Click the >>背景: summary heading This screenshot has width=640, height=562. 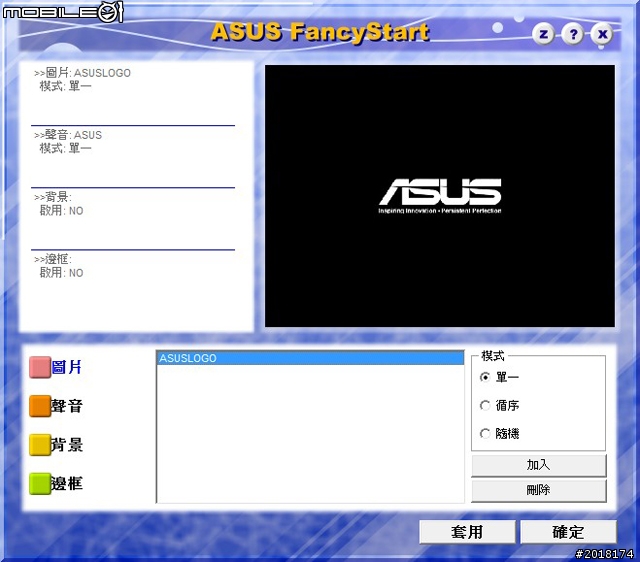tap(53, 197)
